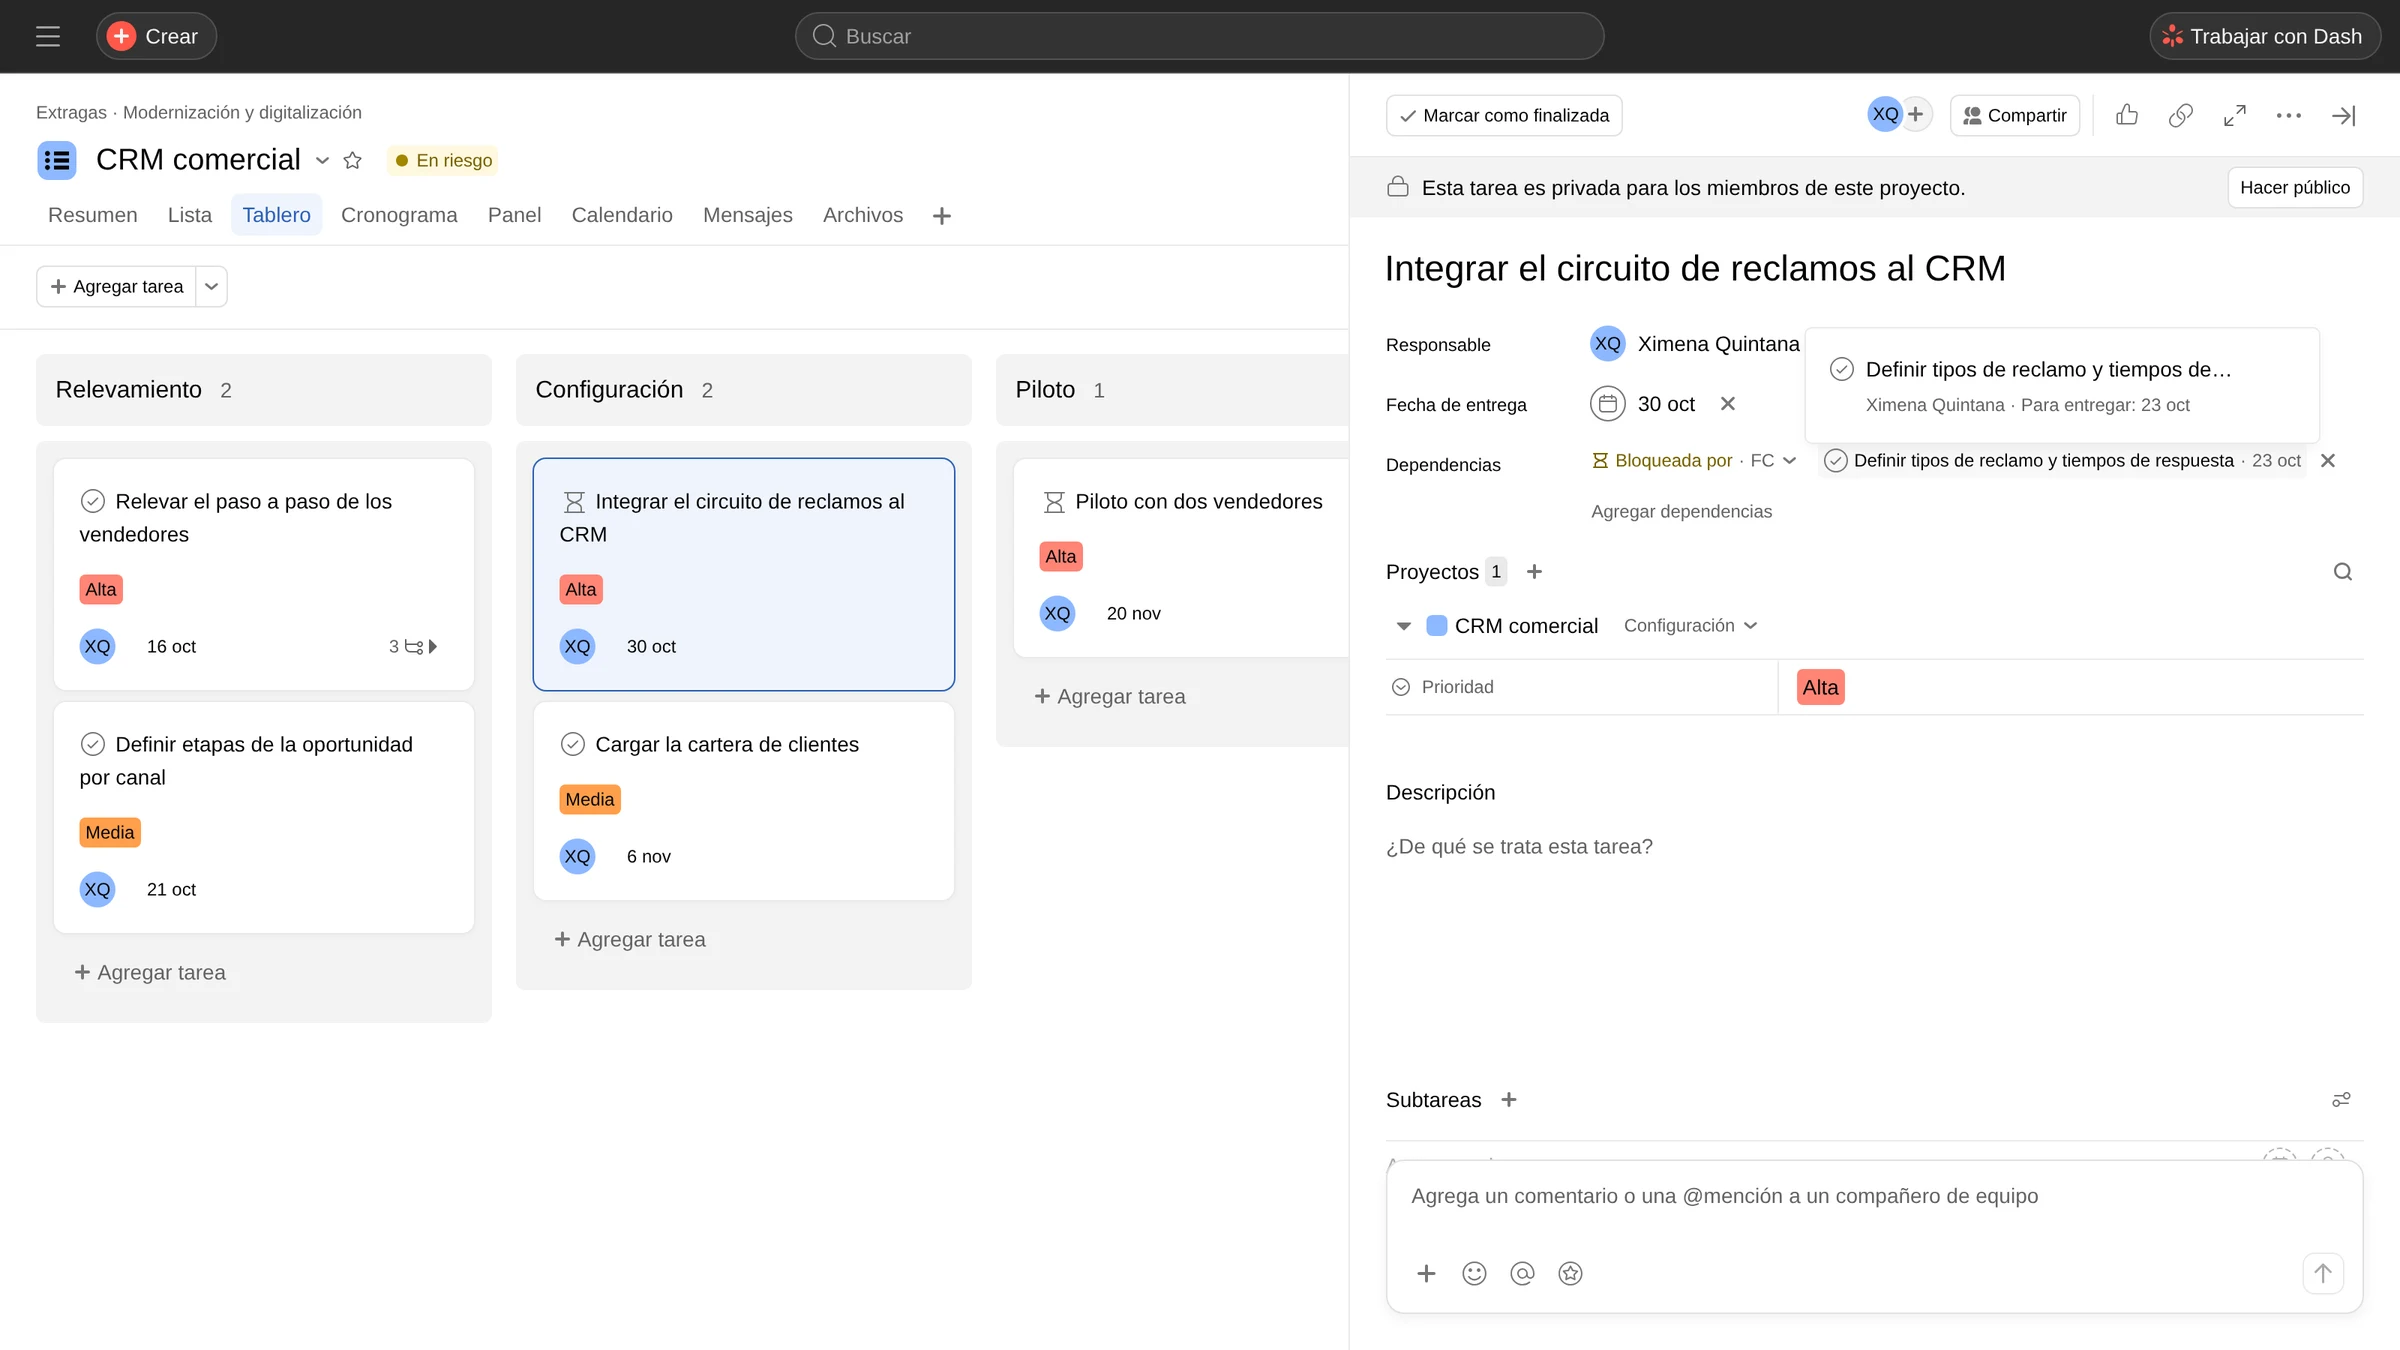Open the Bloqueada por dependency type dropdown
Viewport: 2400px width, 1350px height.
click(1694, 461)
